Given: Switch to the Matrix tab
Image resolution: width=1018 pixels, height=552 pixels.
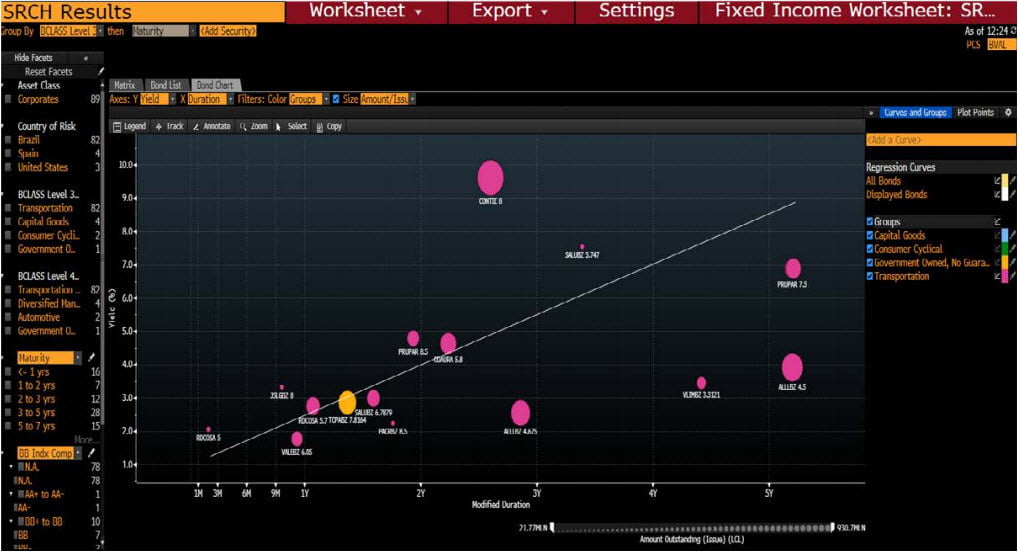Looking at the screenshot, I should tap(124, 85).
